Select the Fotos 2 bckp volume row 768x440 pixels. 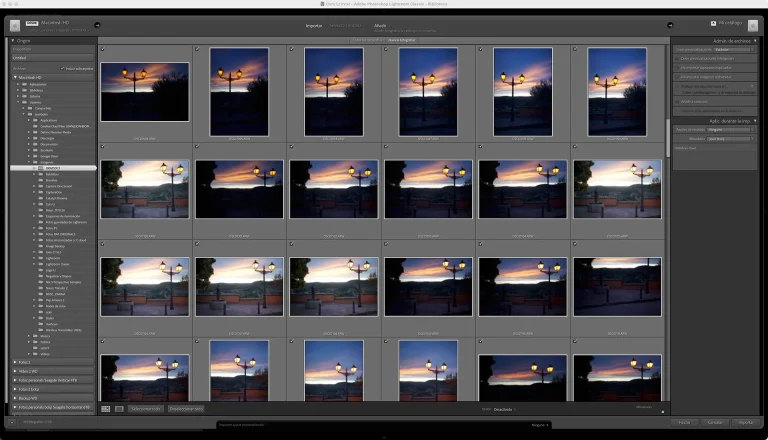51,389
